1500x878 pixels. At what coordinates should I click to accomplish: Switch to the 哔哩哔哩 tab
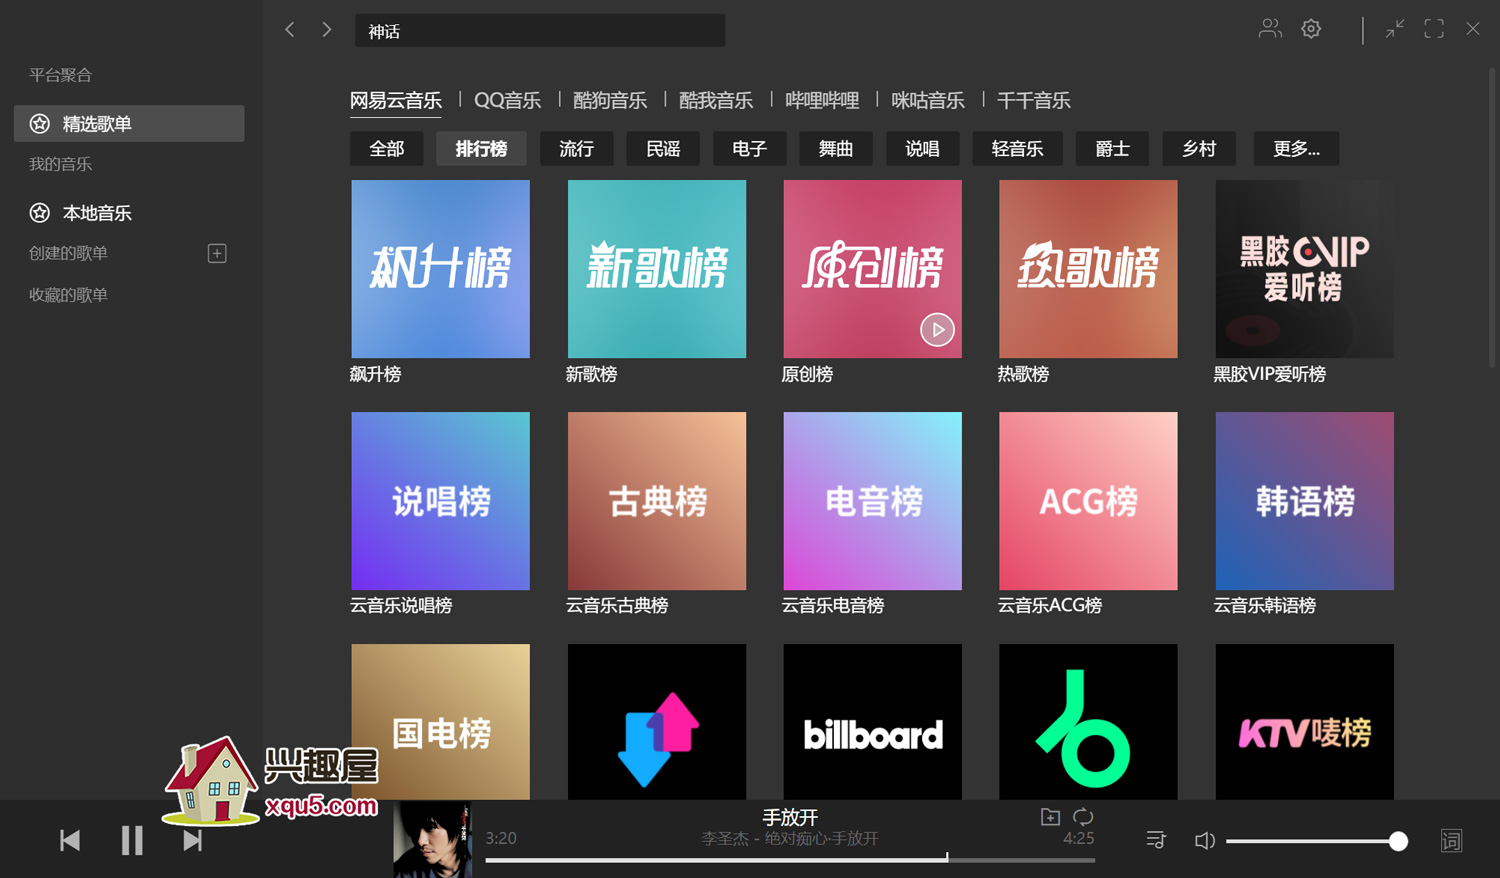coord(822,100)
